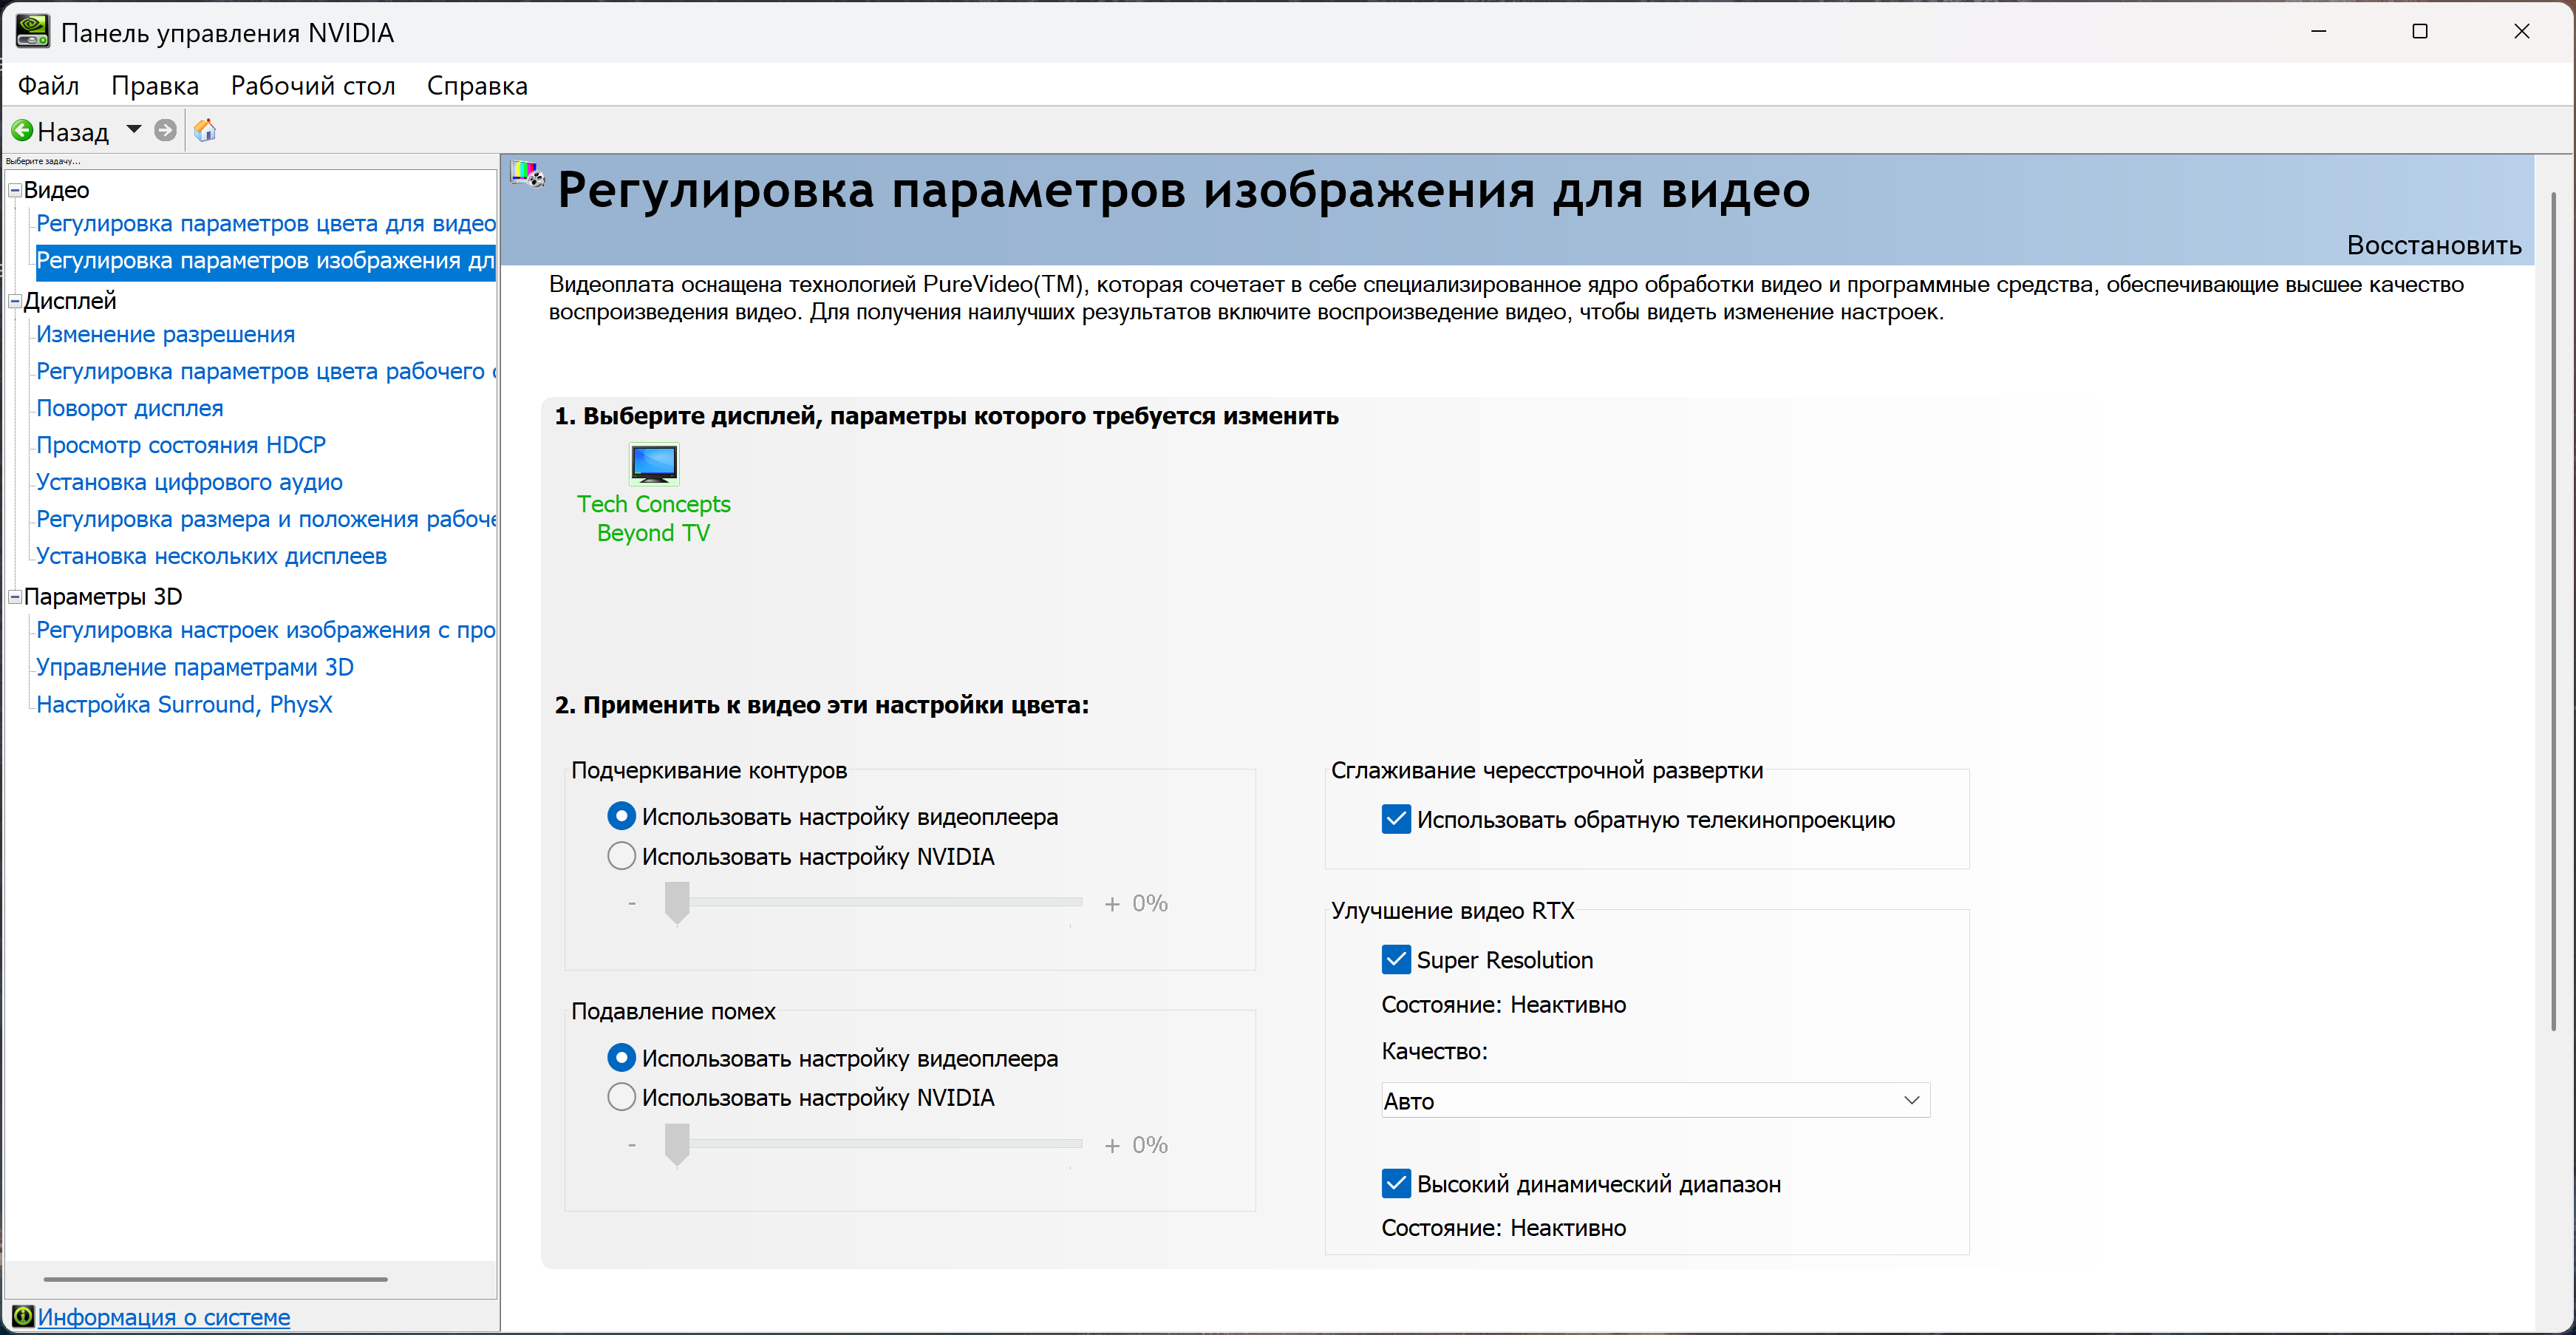The height and width of the screenshot is (1335, 2576).
Task: Click the Home icon in toolbar
Action: tap(205, 131)
